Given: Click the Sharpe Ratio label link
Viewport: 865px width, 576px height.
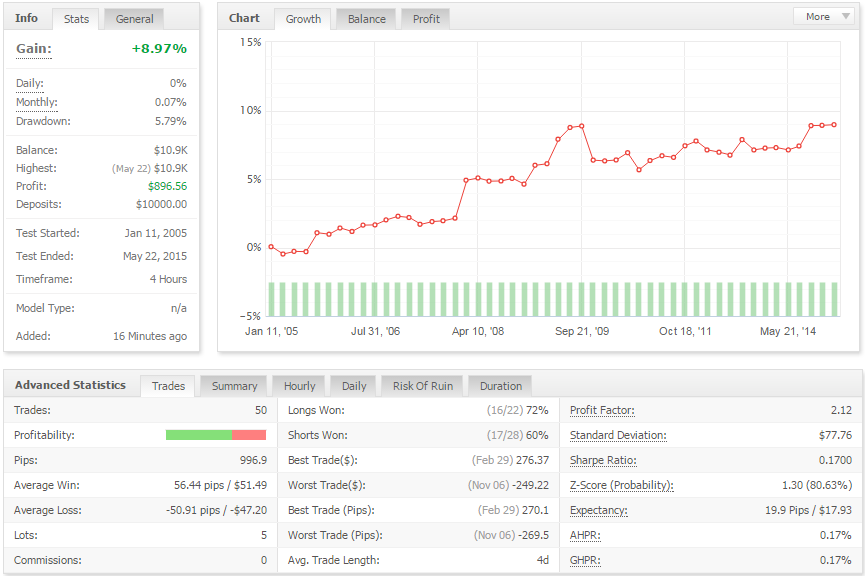Looking at the screenshot, I should pyautogui.click(x=603, y=461).
